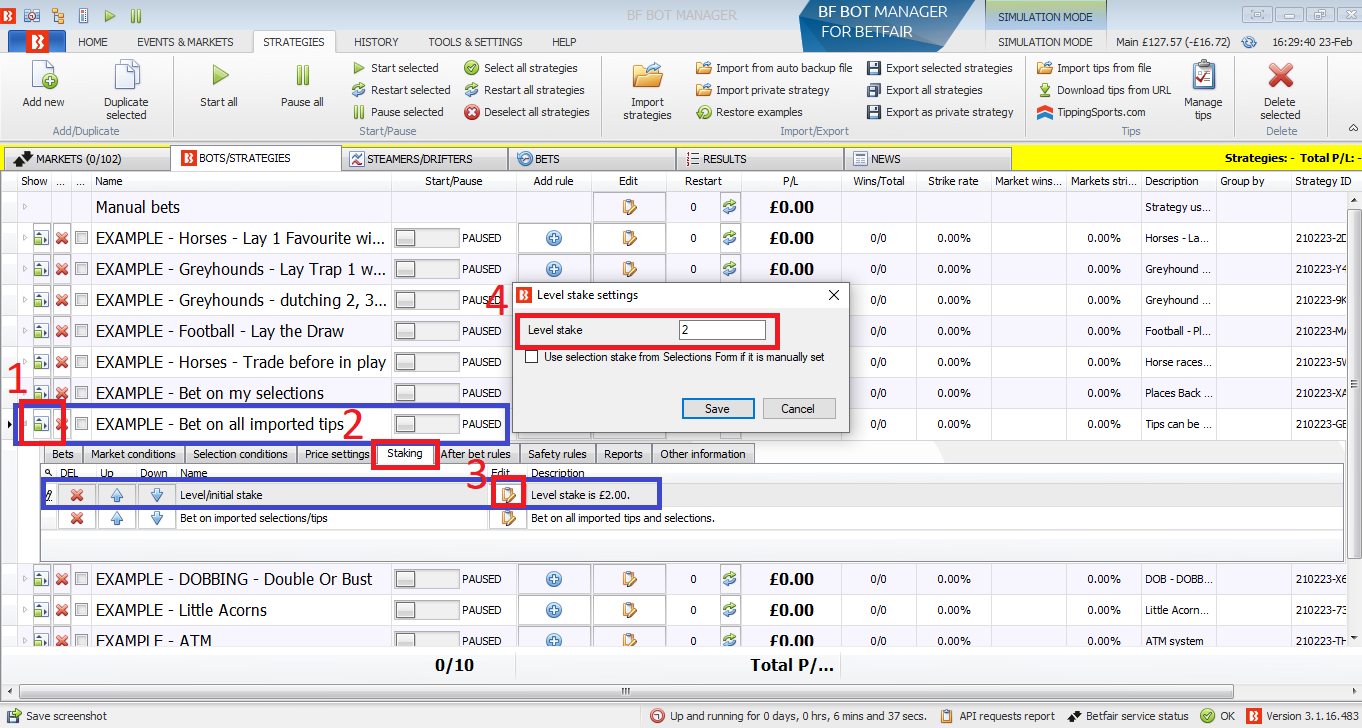Click Export as private strategy
Screen dimensions: 1362x728
[x=940, y=112]
